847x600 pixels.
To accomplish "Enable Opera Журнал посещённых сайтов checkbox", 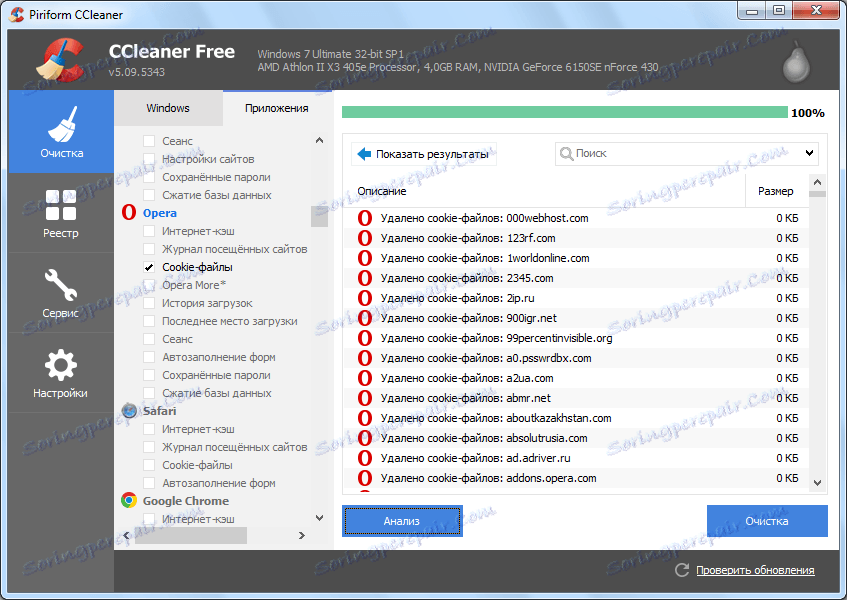I will pyautogui.click(x=149, y=249).
